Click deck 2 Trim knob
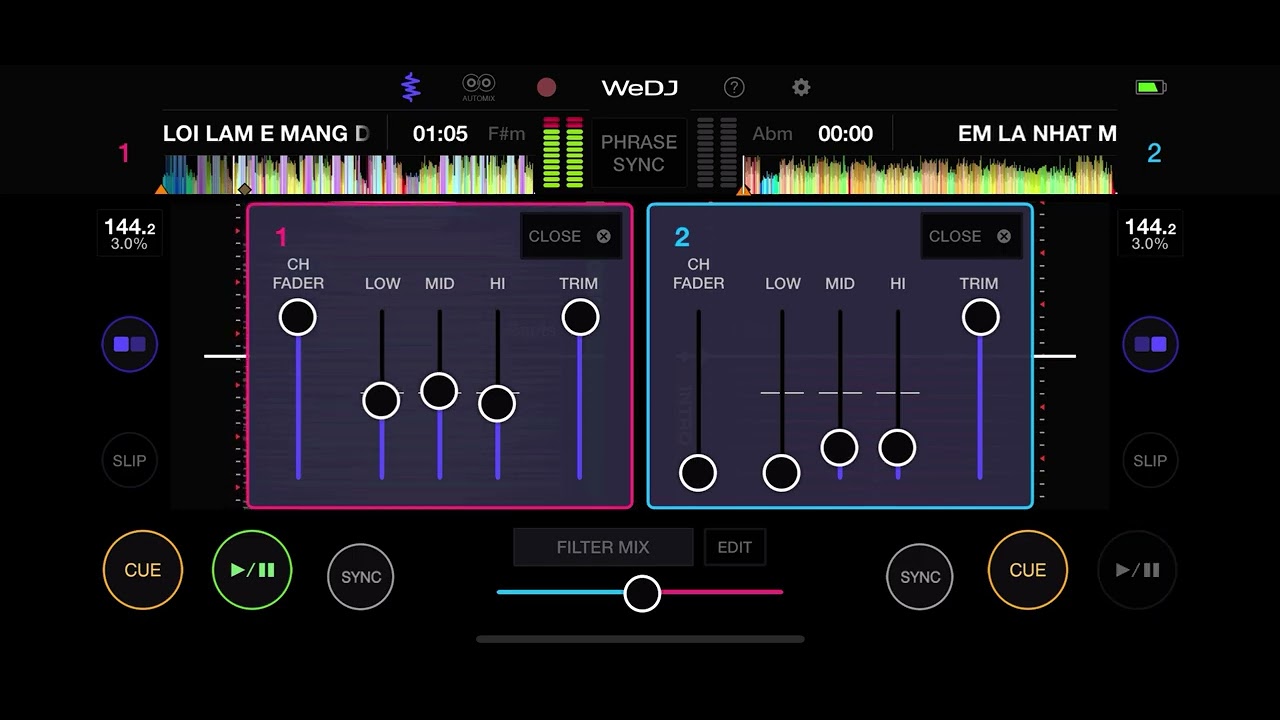1280x720 pixels. 980,318
